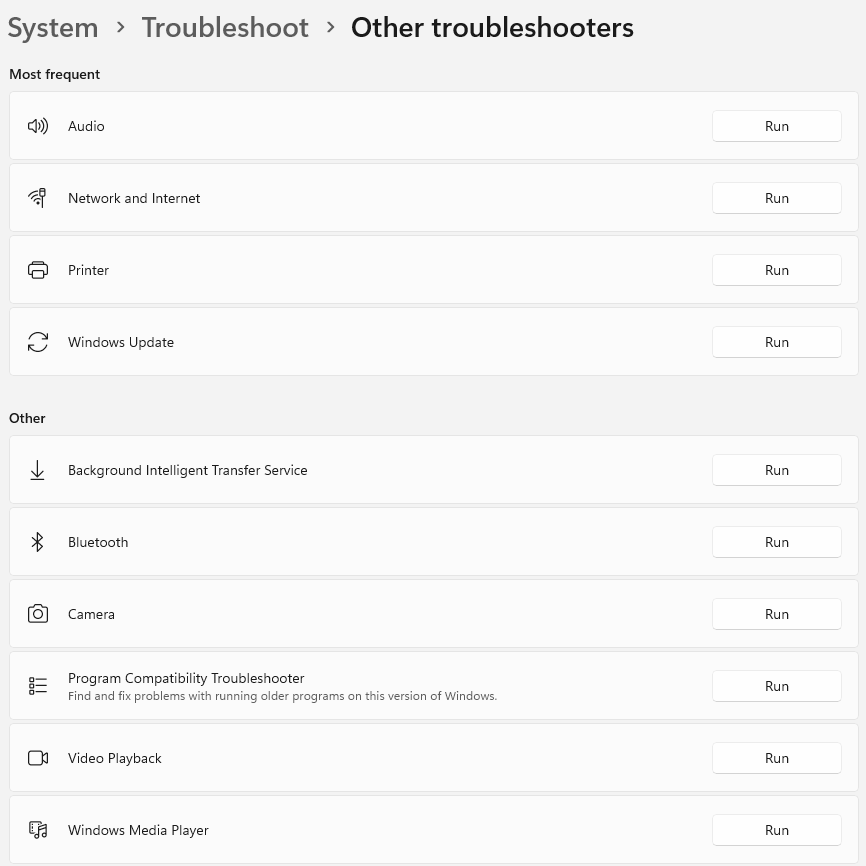Click the Program Compatibility Troubleshooter list icon
The image size is (866, 866).
tap(38, 686)
